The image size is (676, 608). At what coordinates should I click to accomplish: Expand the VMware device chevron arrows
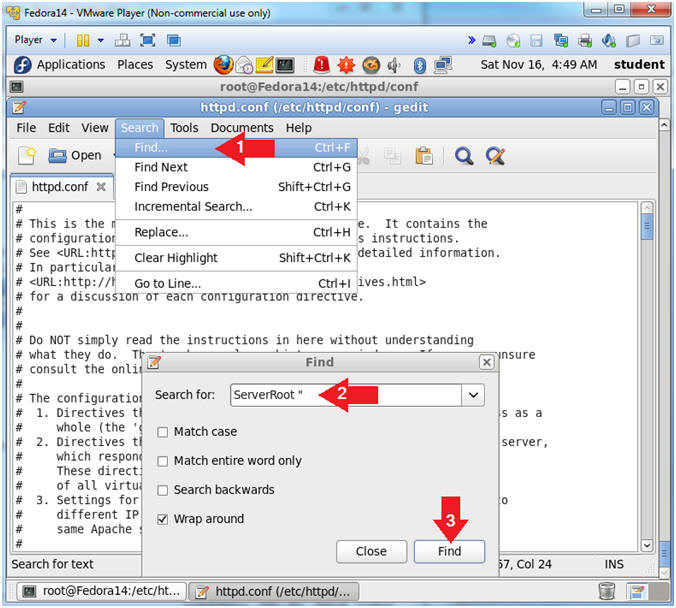472,40
